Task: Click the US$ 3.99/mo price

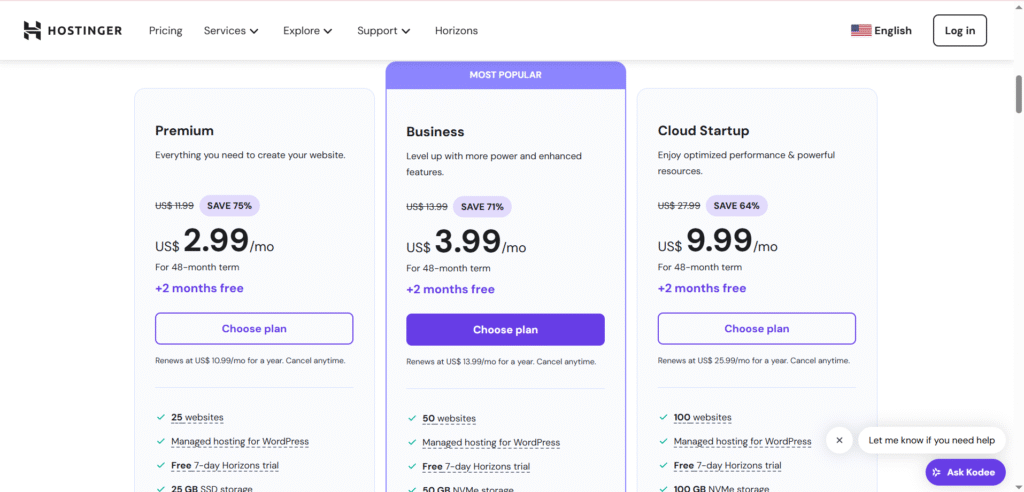Action: (x=466, y=242)
